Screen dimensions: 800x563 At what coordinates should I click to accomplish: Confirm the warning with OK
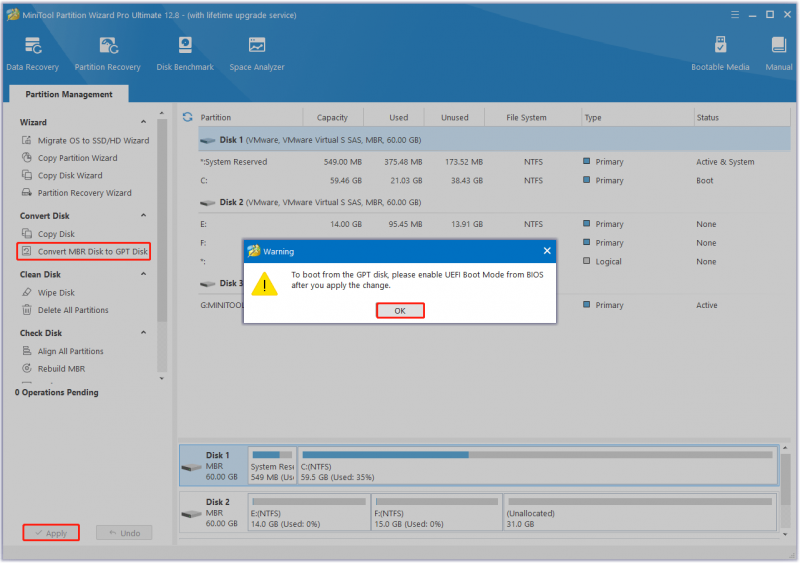[x=400, y=310]
